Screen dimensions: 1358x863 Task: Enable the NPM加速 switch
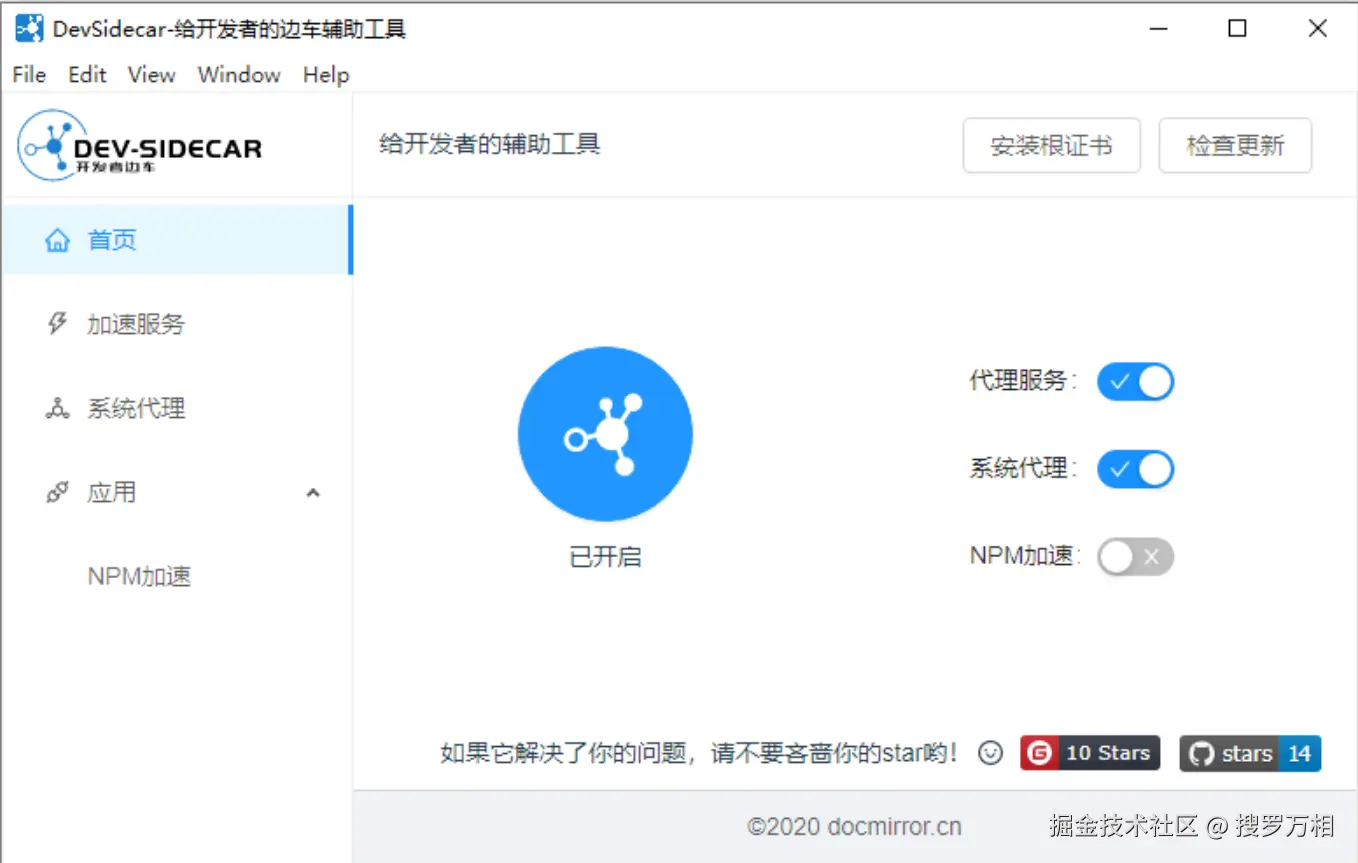(1135, 557)
